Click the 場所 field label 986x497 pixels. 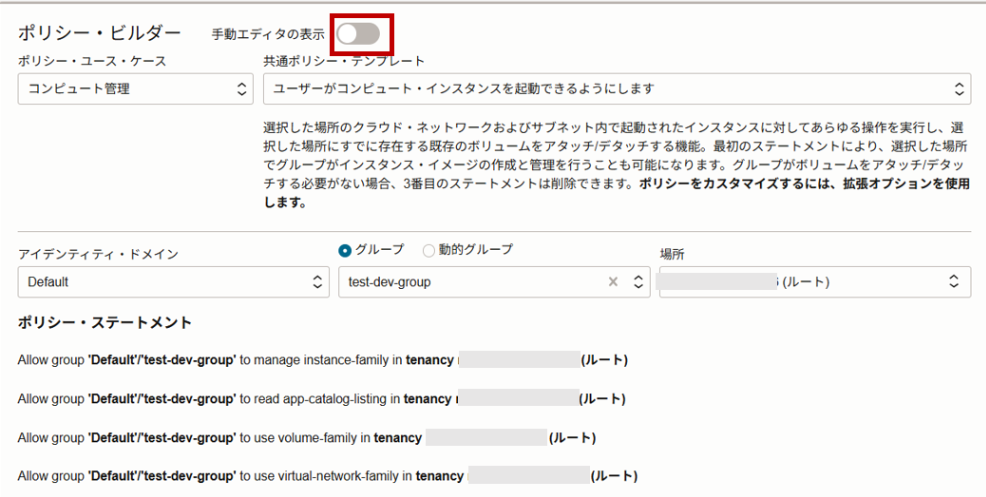[x=672, y=254]
